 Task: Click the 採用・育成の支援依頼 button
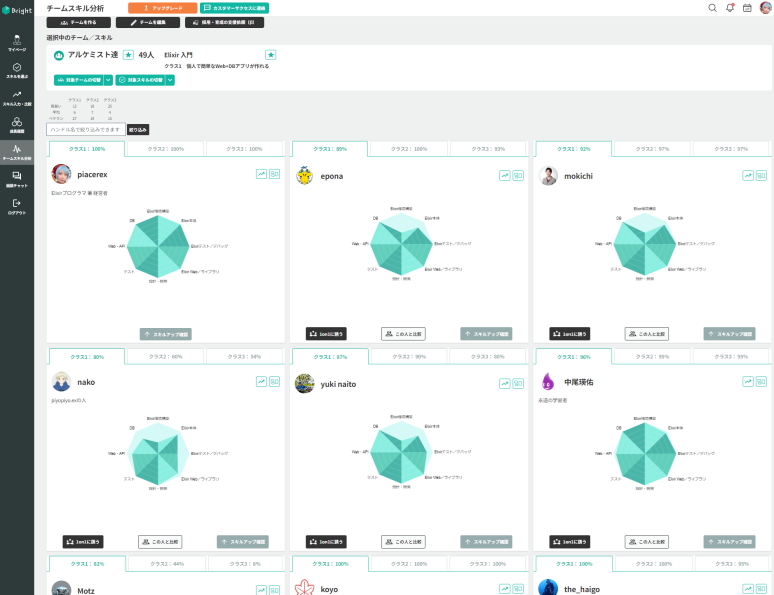[x=224, y=23]
